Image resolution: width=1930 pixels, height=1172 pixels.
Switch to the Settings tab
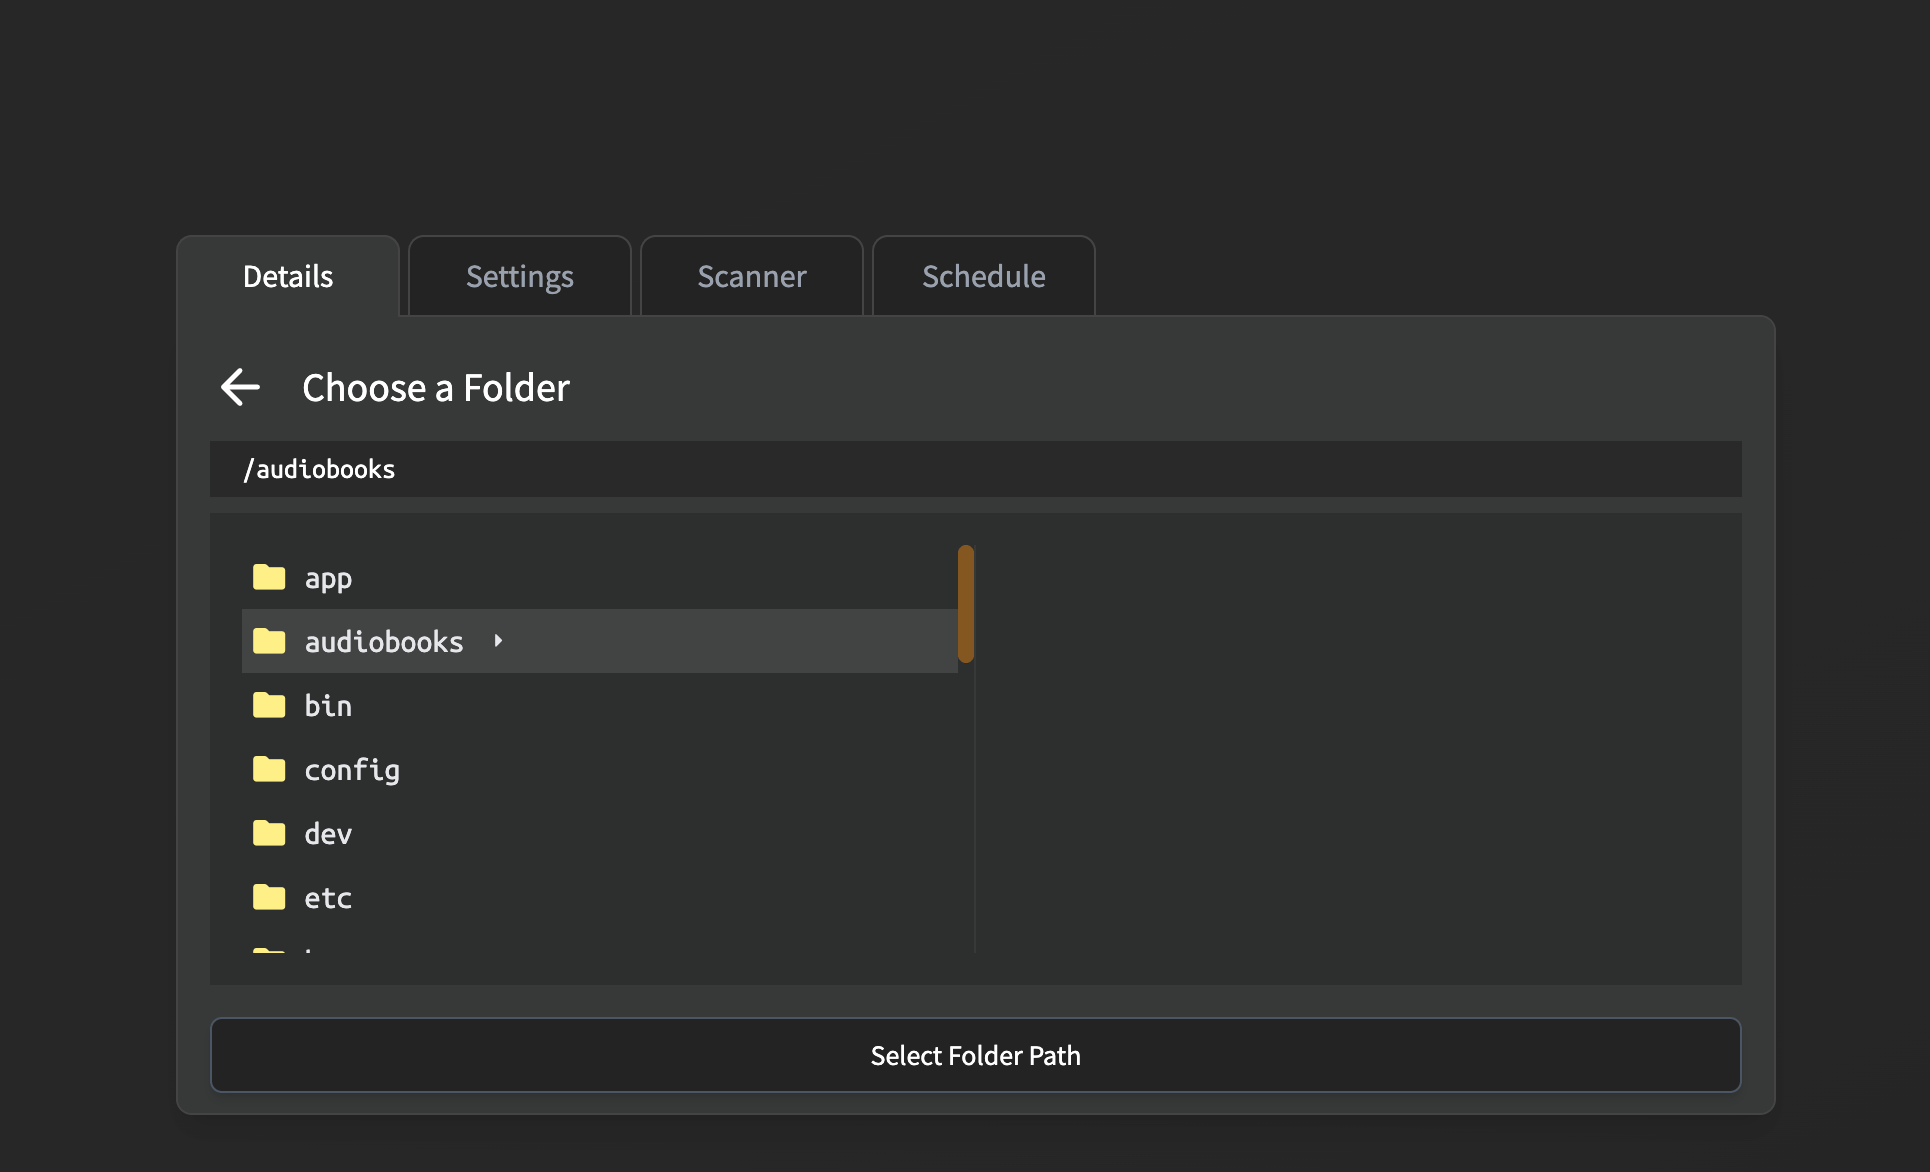coord(519,276)
